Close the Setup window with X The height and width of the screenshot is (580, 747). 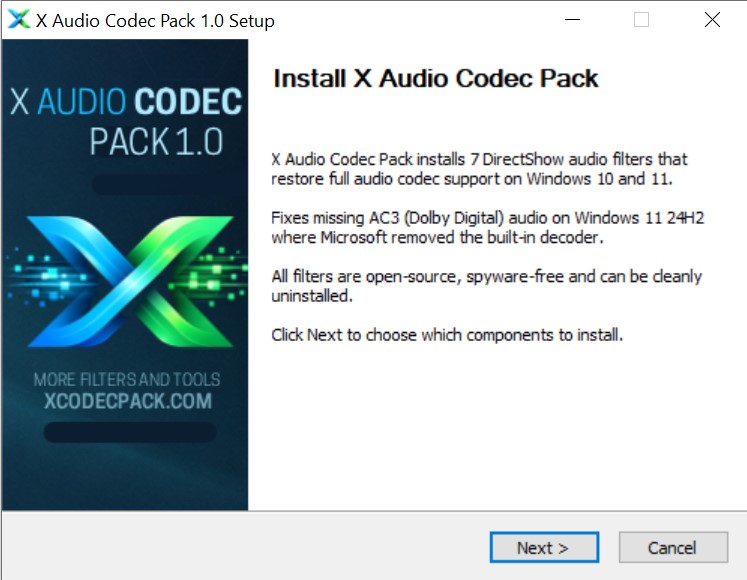tap(712, 20)
